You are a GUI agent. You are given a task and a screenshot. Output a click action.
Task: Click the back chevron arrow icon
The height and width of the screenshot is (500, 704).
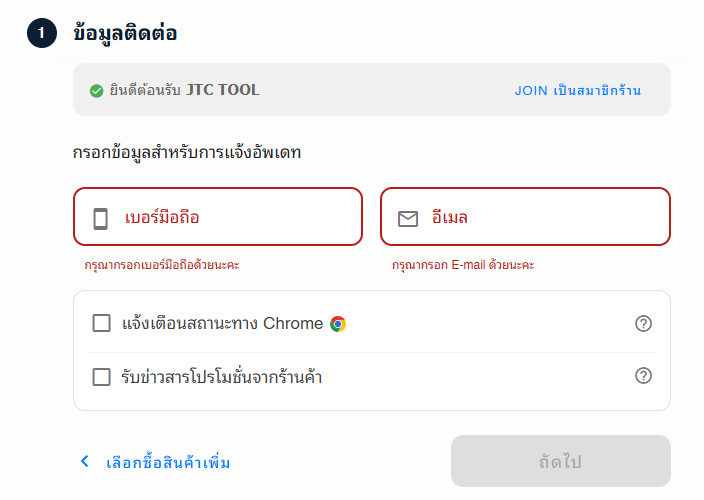(84, 461)
